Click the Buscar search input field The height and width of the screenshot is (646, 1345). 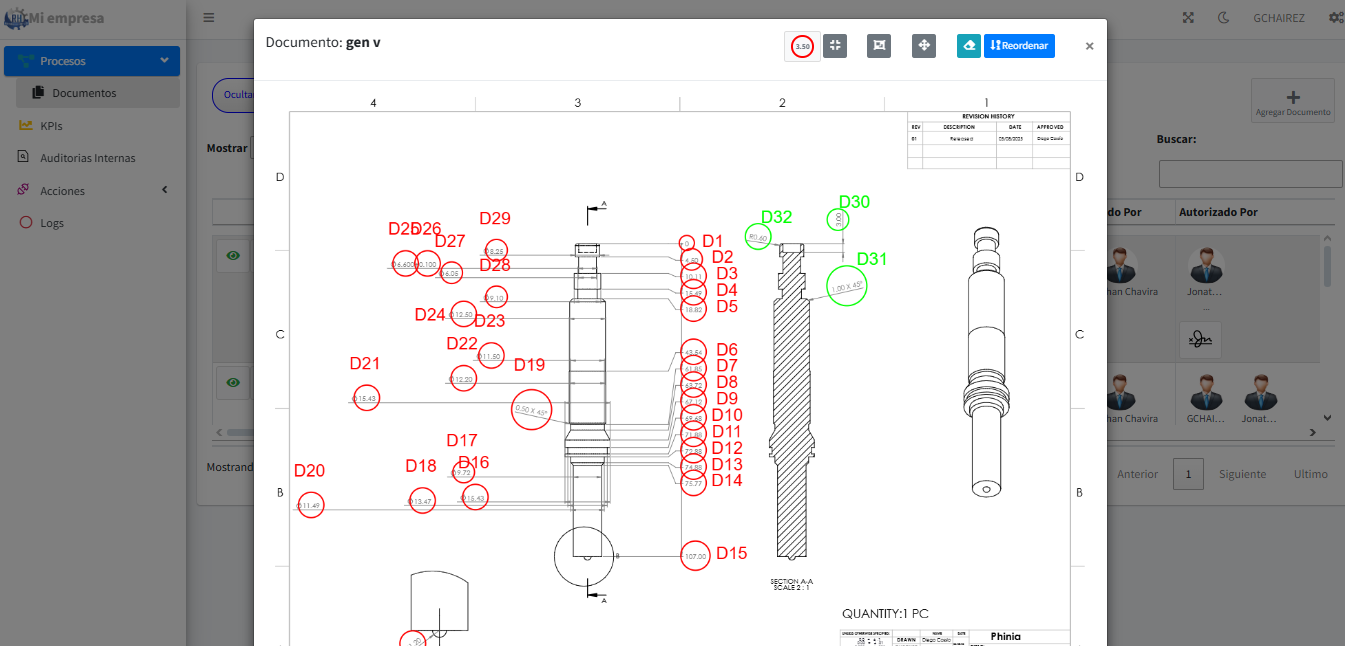[1250, 174]
